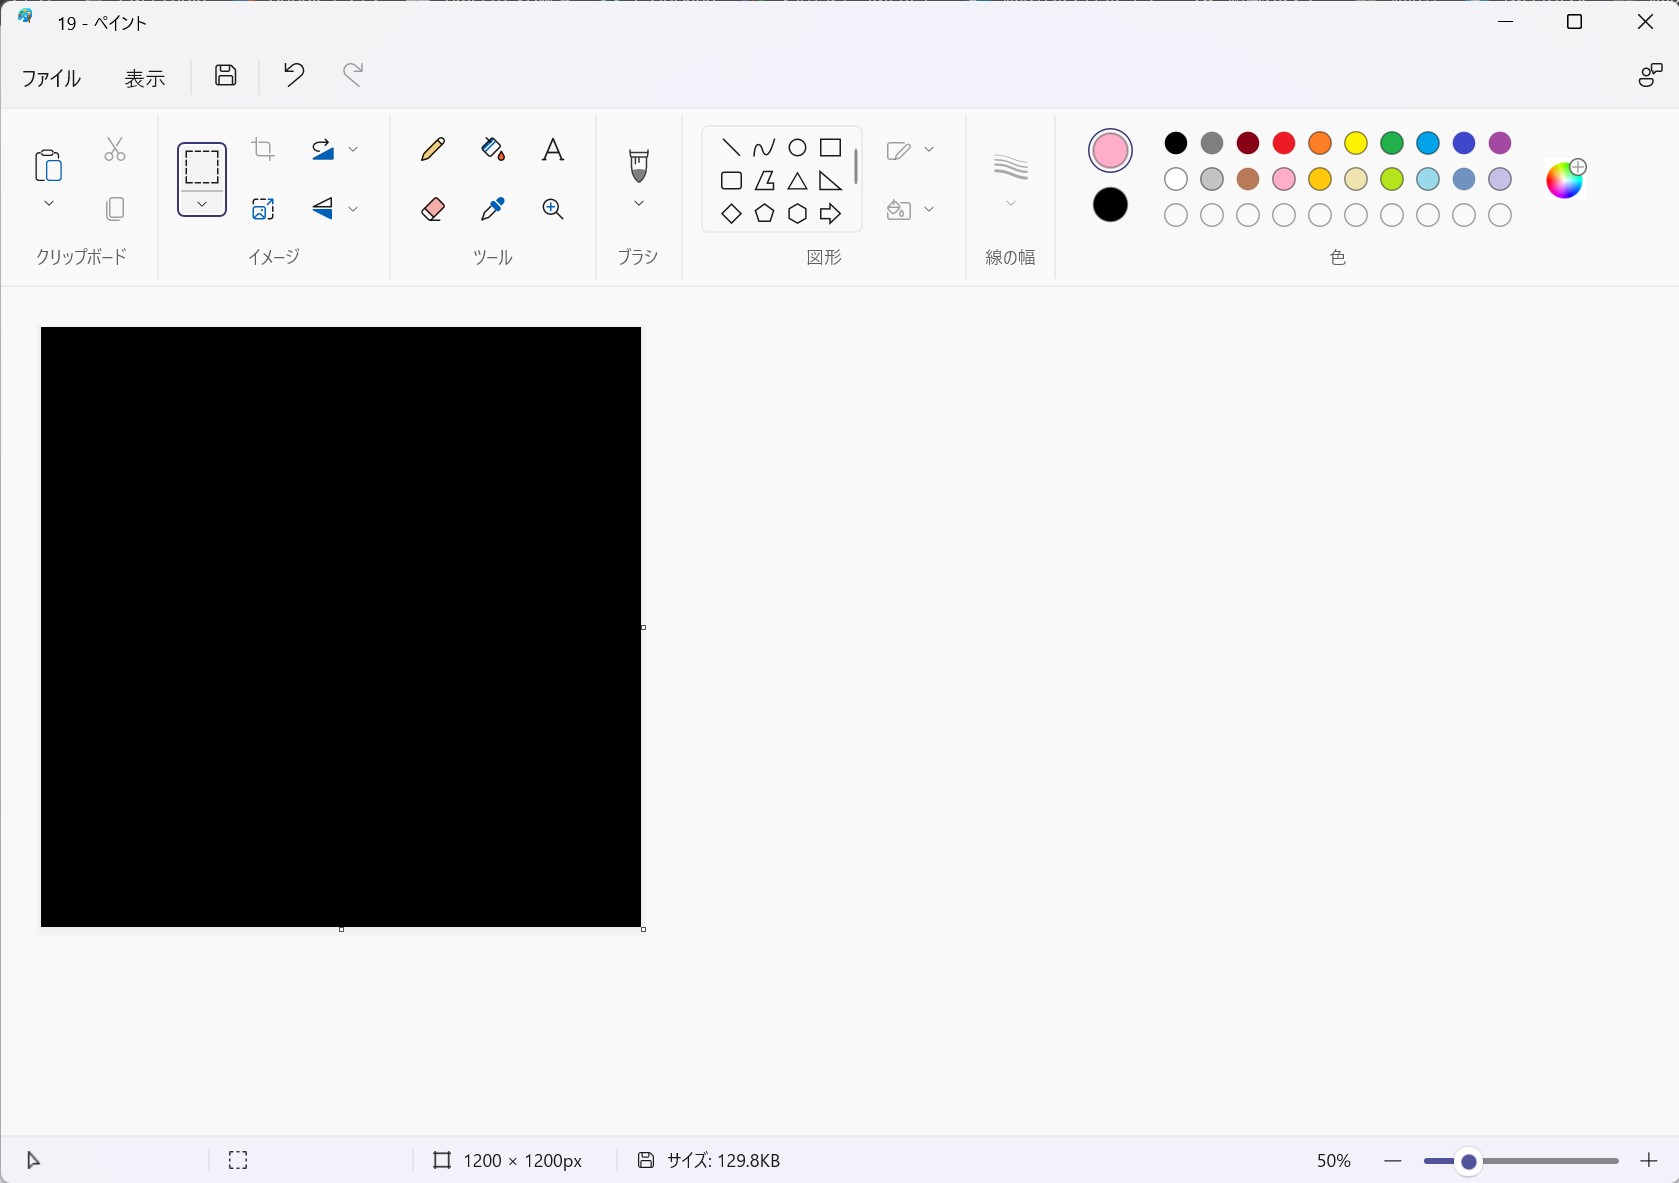Select the Color picker tool
The height and width of the screenshot is (1183, 1679).
click(x=492, y=209)
